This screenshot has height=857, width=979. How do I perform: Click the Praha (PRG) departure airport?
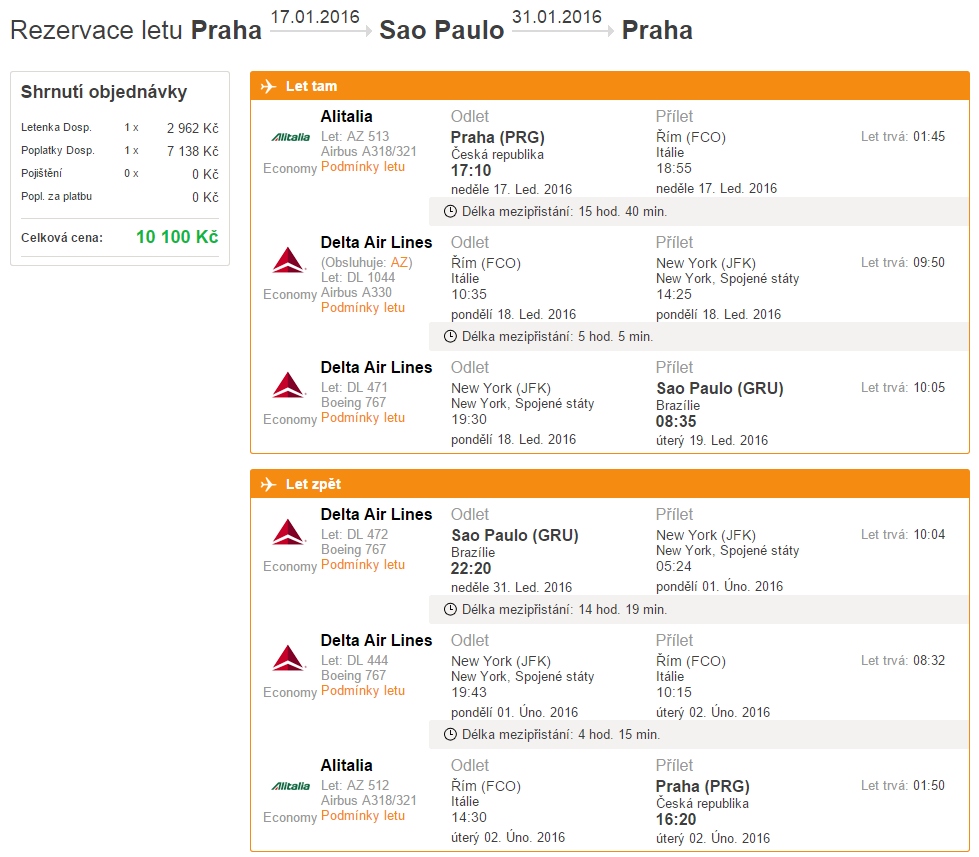coord(498,137)
